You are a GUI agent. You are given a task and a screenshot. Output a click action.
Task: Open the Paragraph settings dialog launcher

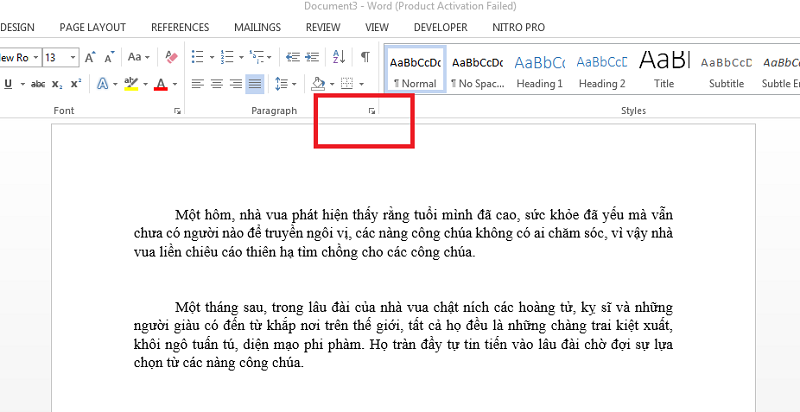[372, 111]
